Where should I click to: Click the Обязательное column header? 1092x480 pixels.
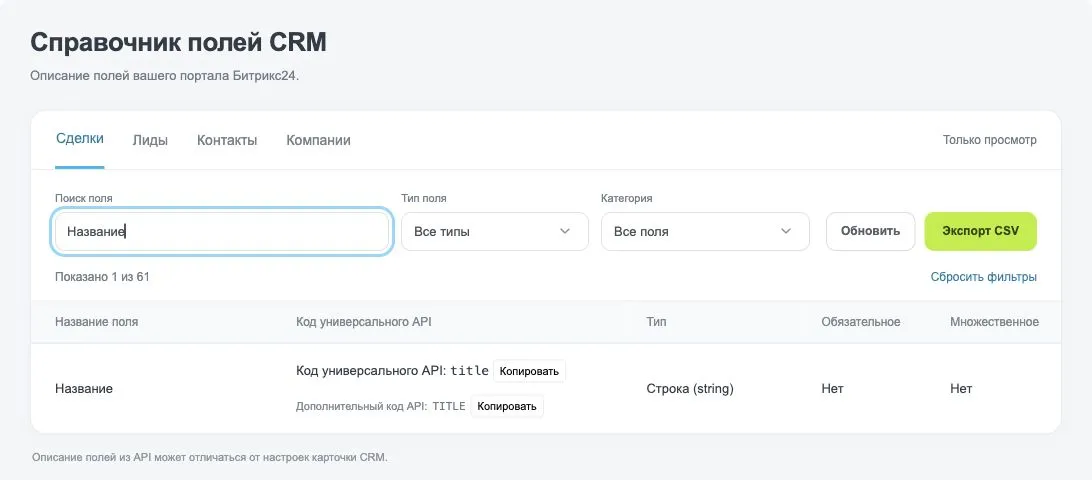(x=861, y=322)
